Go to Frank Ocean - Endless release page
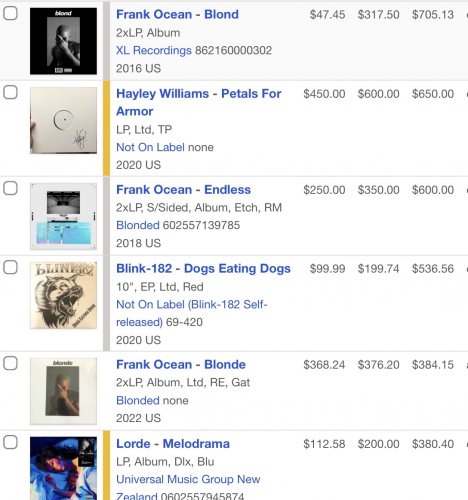This screenshot has height=500, width=468. 183,190
